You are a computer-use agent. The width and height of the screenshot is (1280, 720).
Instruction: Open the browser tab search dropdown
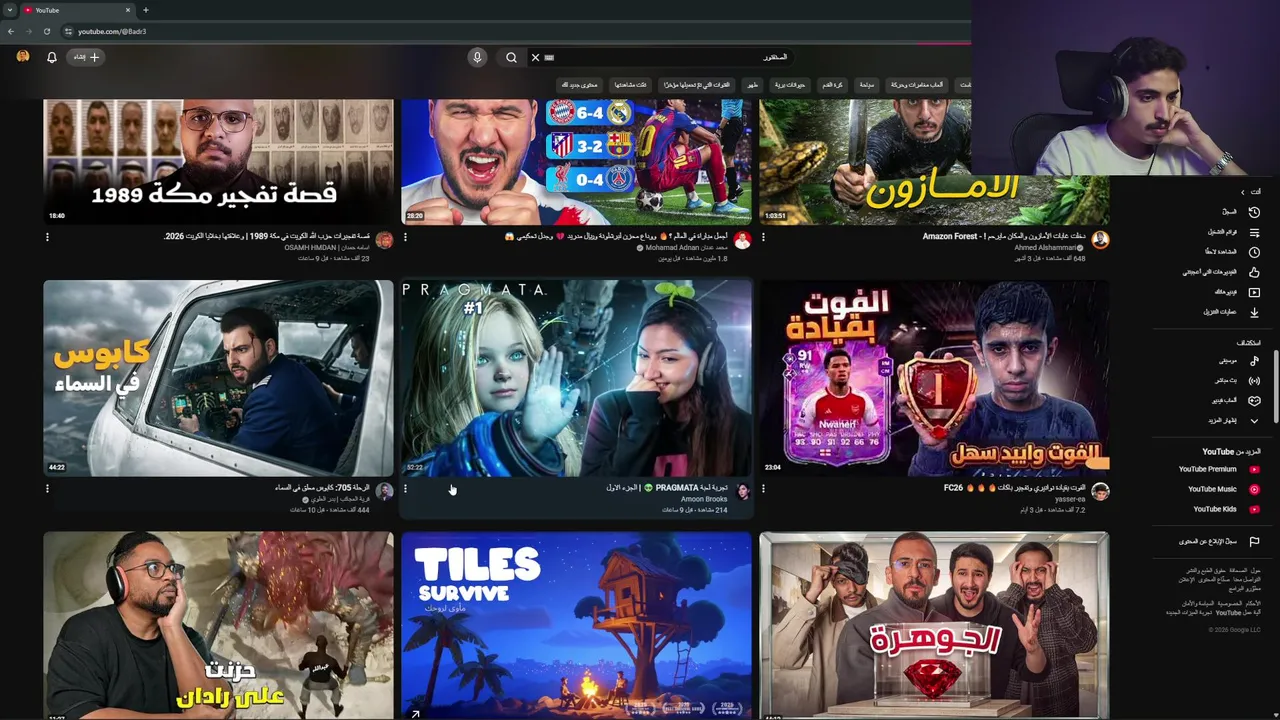(x=10, y=10)
